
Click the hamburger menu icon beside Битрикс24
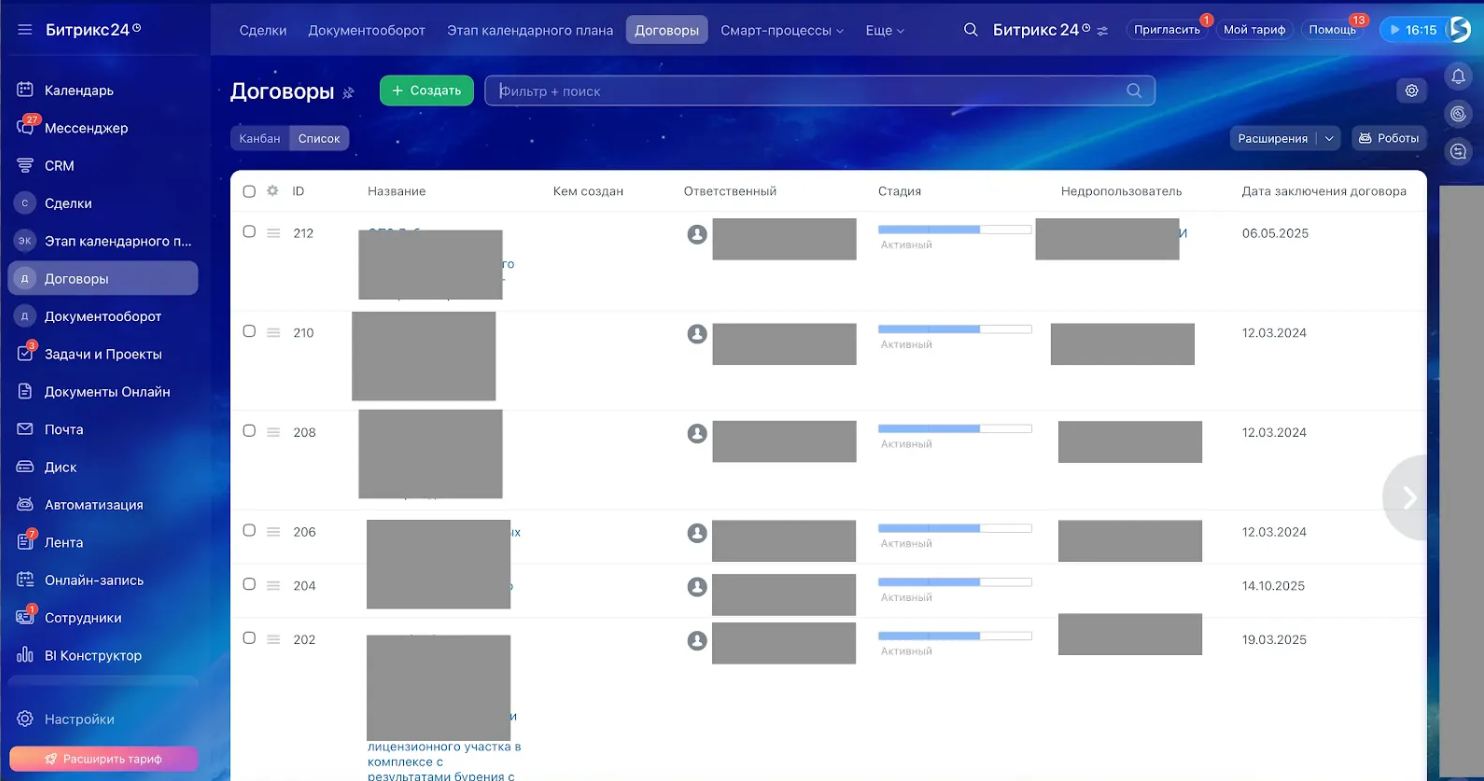25,30
